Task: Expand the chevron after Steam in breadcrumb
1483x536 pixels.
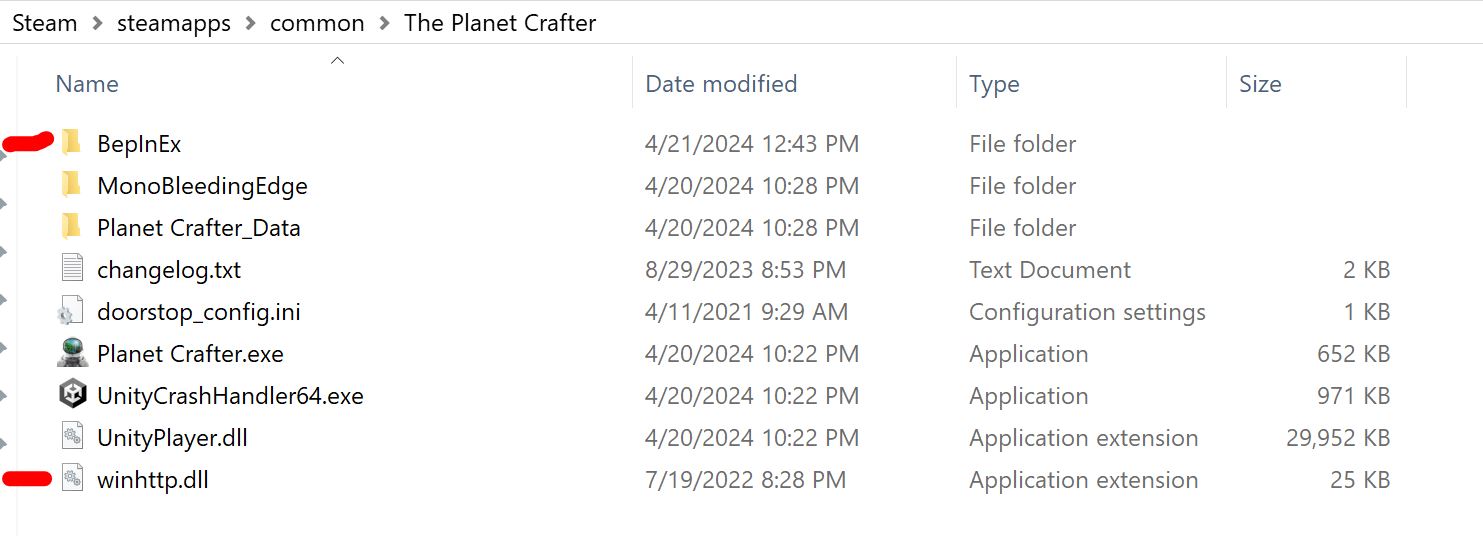Action: pyautogui.click(x=97, y=23)
